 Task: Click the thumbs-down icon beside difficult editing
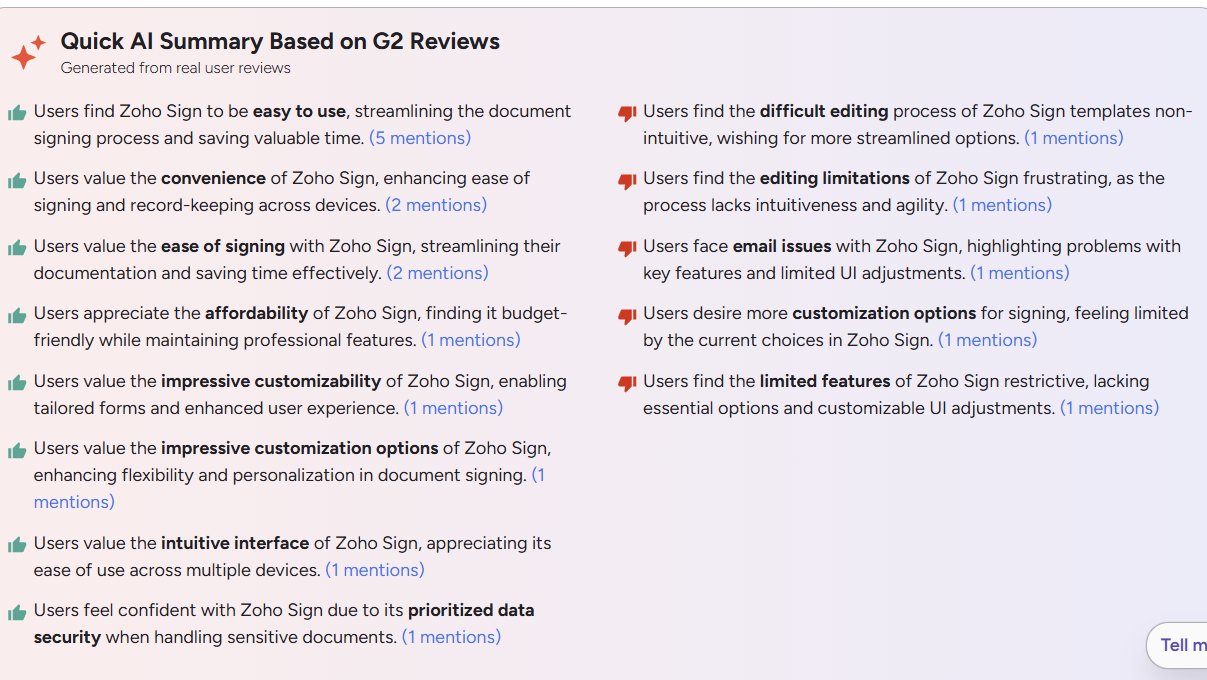coord(627,112)
